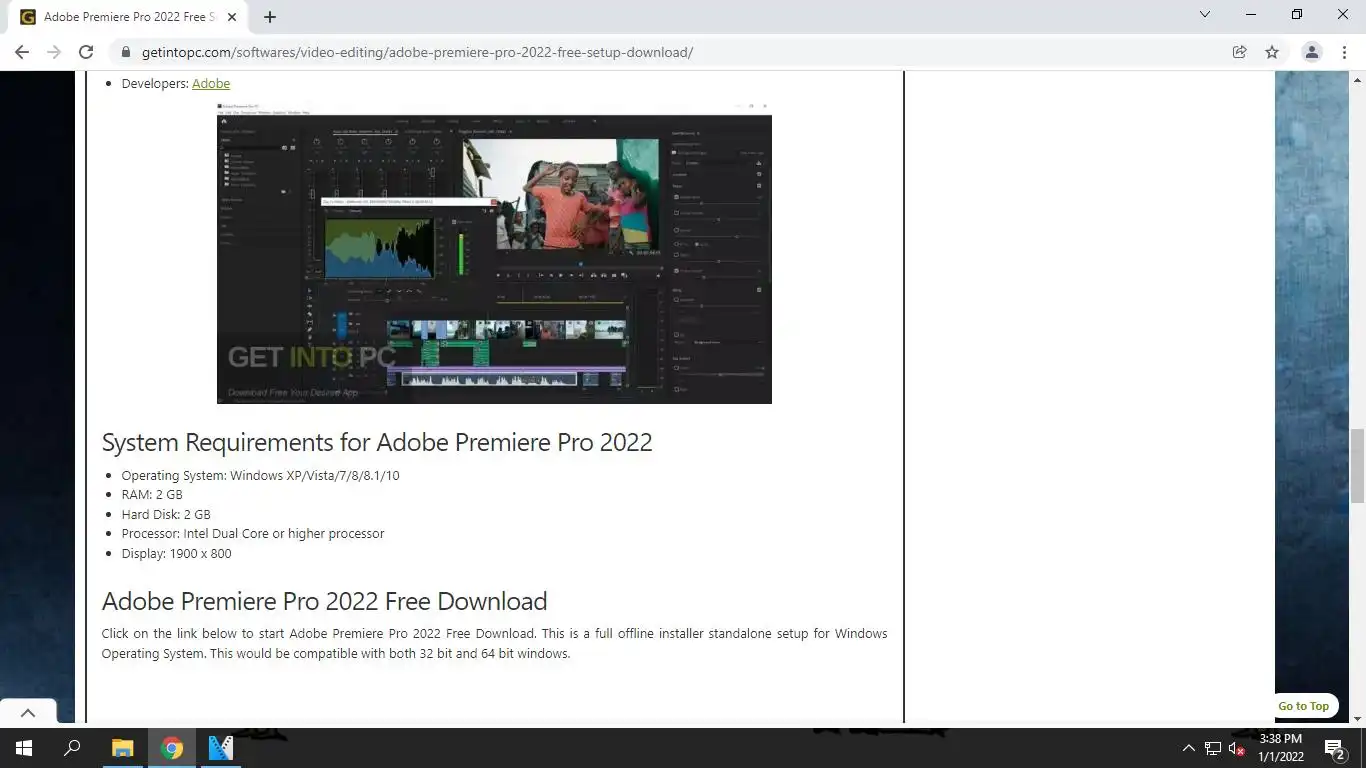Viewport: 1366px width, 768px height.
Task: Click the muted volume tray icon
Action: click(1237, 748)
